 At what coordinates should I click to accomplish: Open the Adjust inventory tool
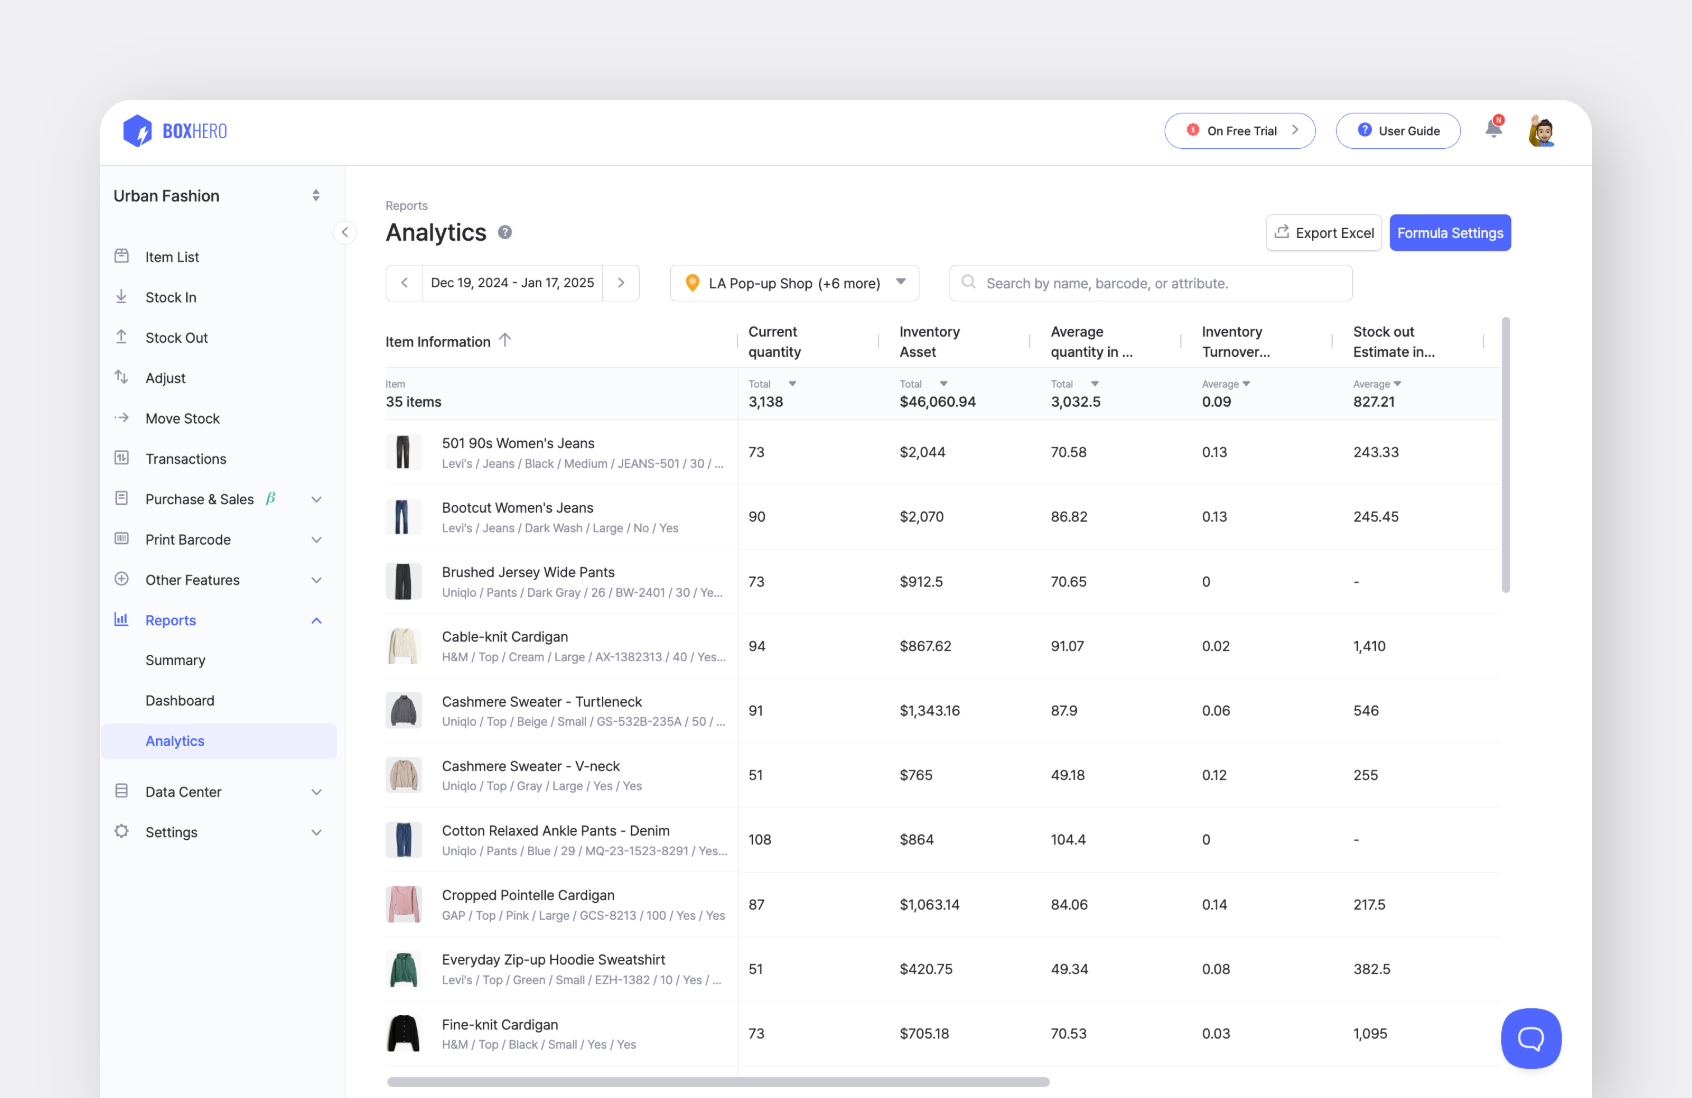click(x=165, y=378)
